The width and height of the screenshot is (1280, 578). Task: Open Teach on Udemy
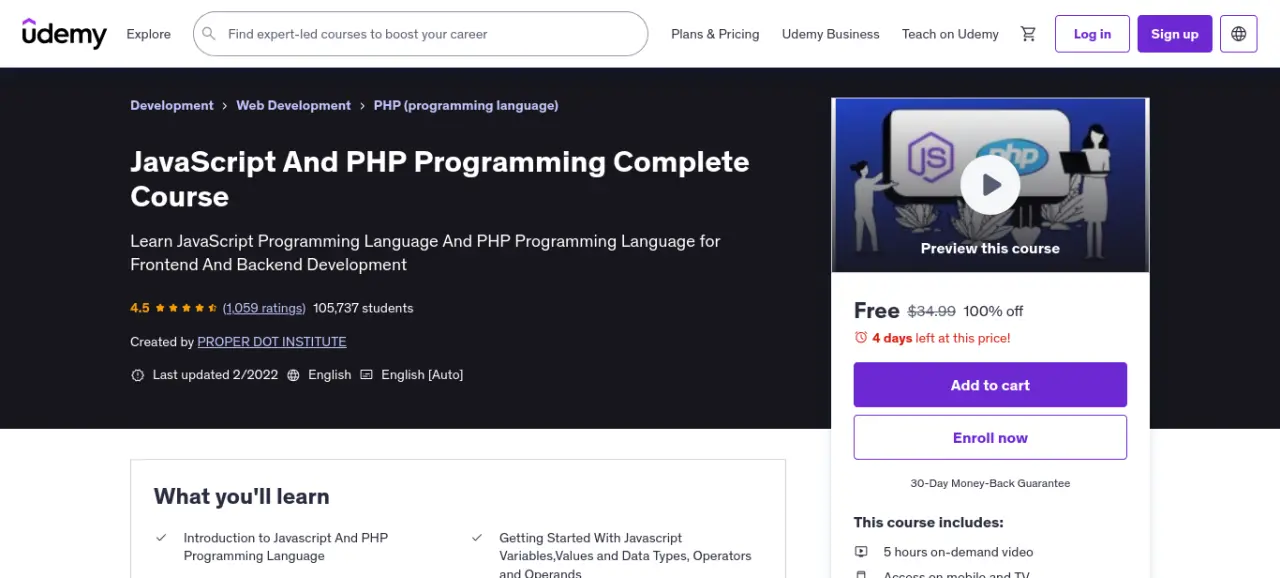pyautogui.click(x=950, y=34)
